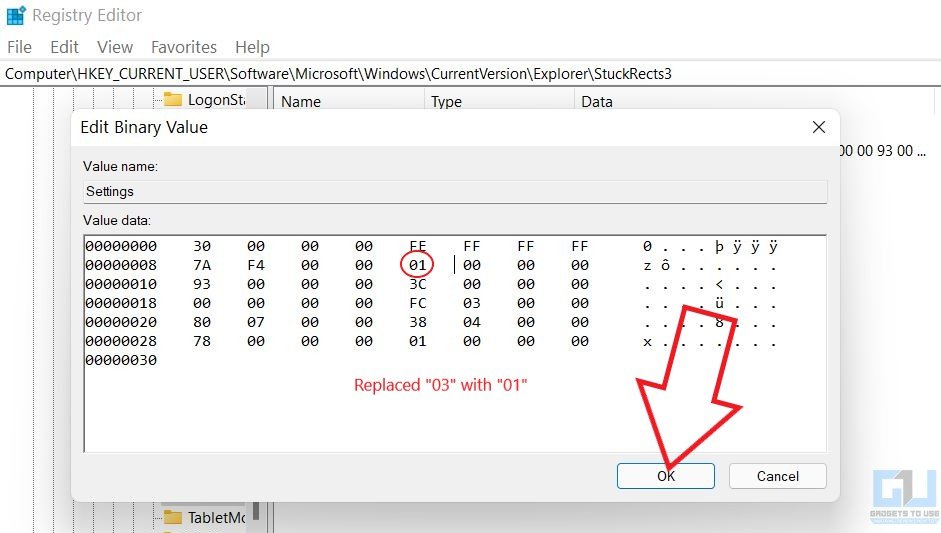
Task: Click byte 93 in row 00000010
Action: pos(202,284)
